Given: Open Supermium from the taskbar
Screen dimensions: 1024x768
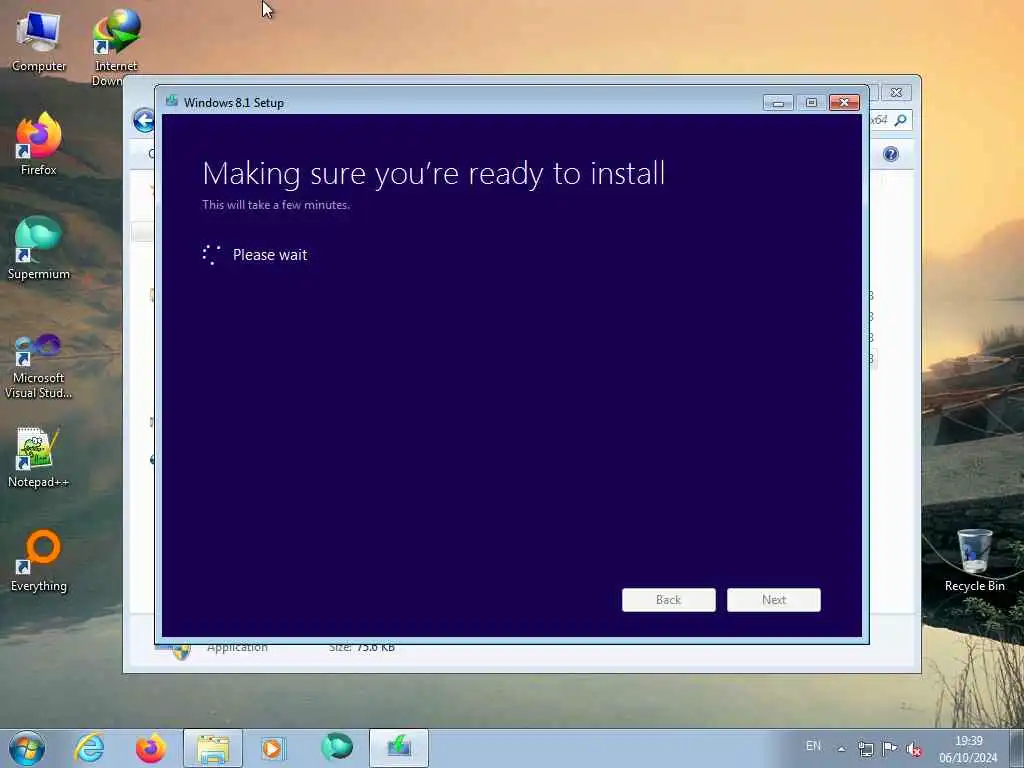Looking at the screenshot, I should click(337, 748).
